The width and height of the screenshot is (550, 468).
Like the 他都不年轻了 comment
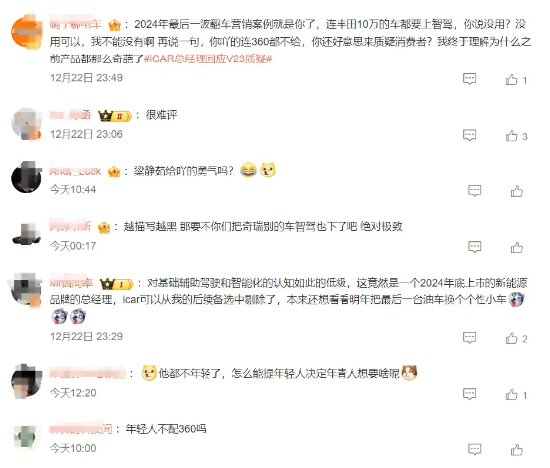pos(516,395)
